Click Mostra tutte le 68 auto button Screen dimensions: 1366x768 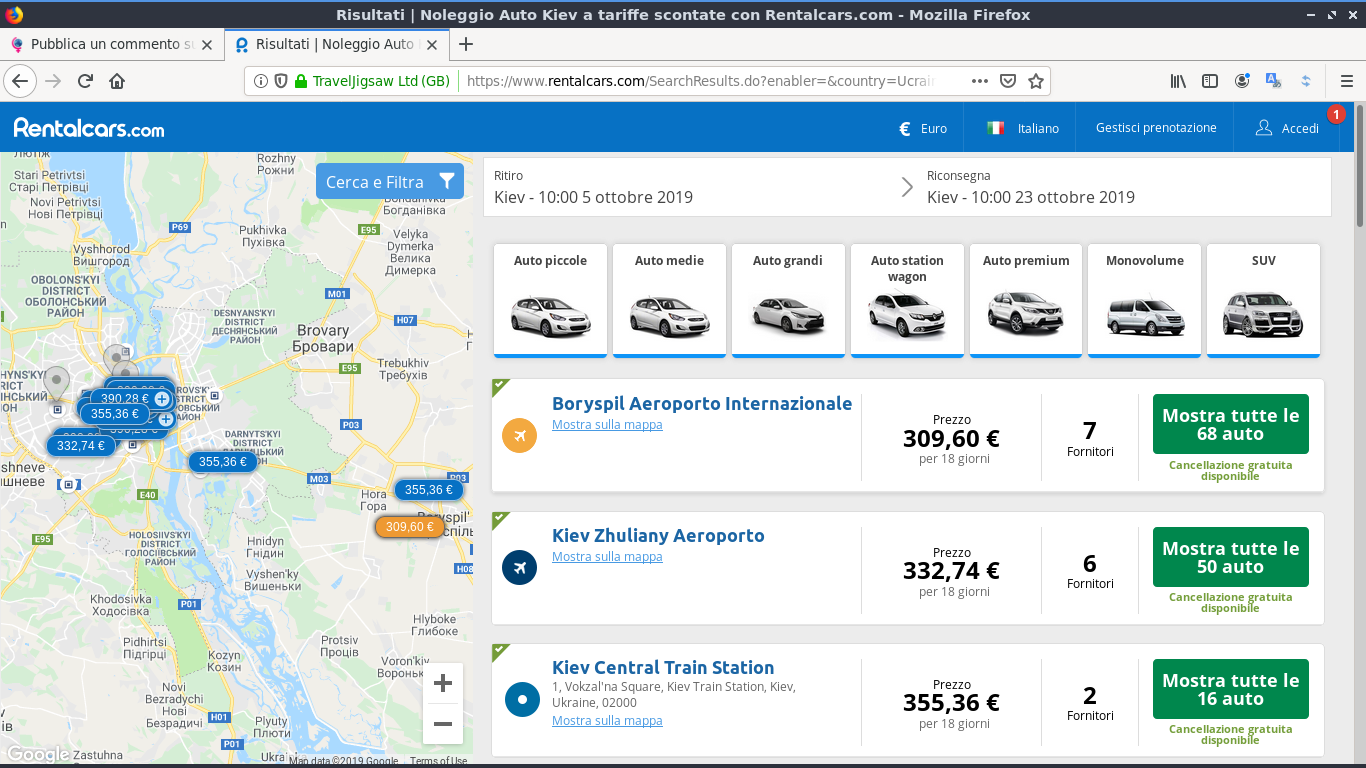point(1230,425)
